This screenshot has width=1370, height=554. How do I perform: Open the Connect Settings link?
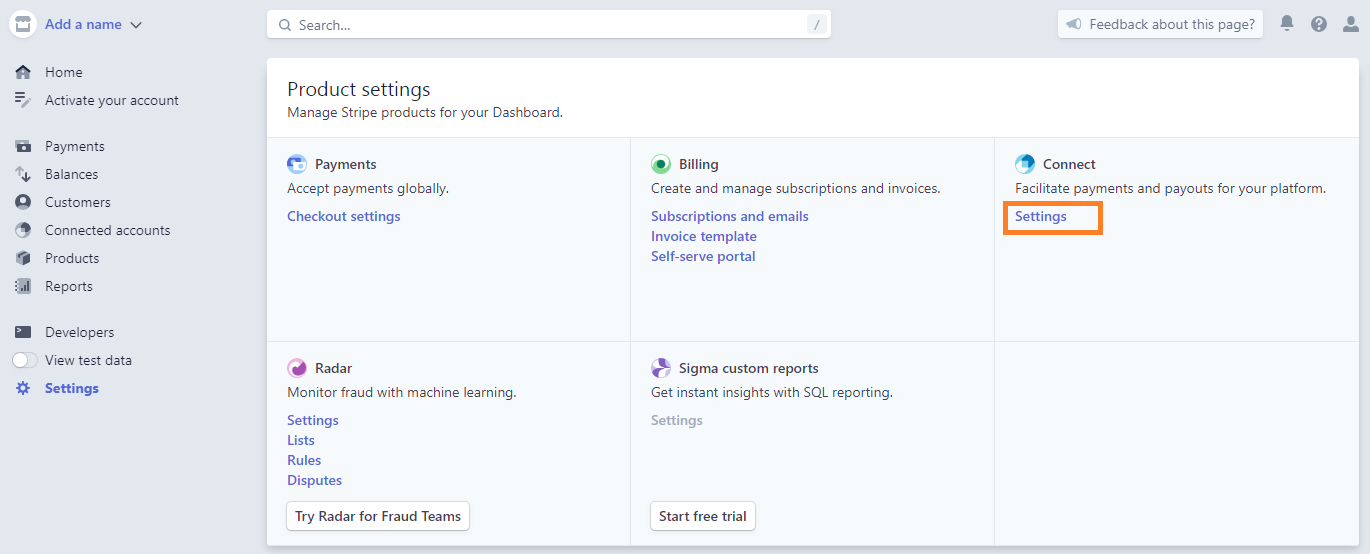pyautogui.click(x=1041, y=216)
